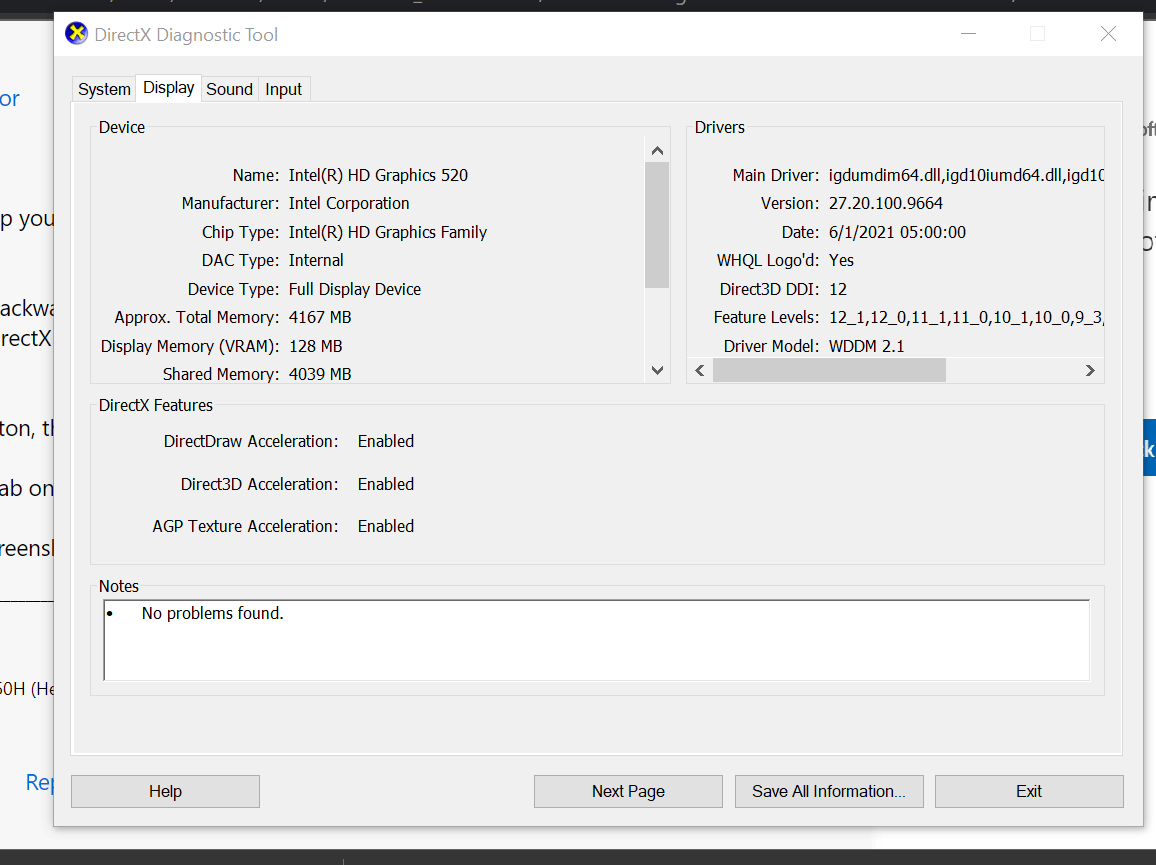This screenshot has width=1156, height=865.
Task: Click DAC Type value Internal
Action: pos(316,260)
